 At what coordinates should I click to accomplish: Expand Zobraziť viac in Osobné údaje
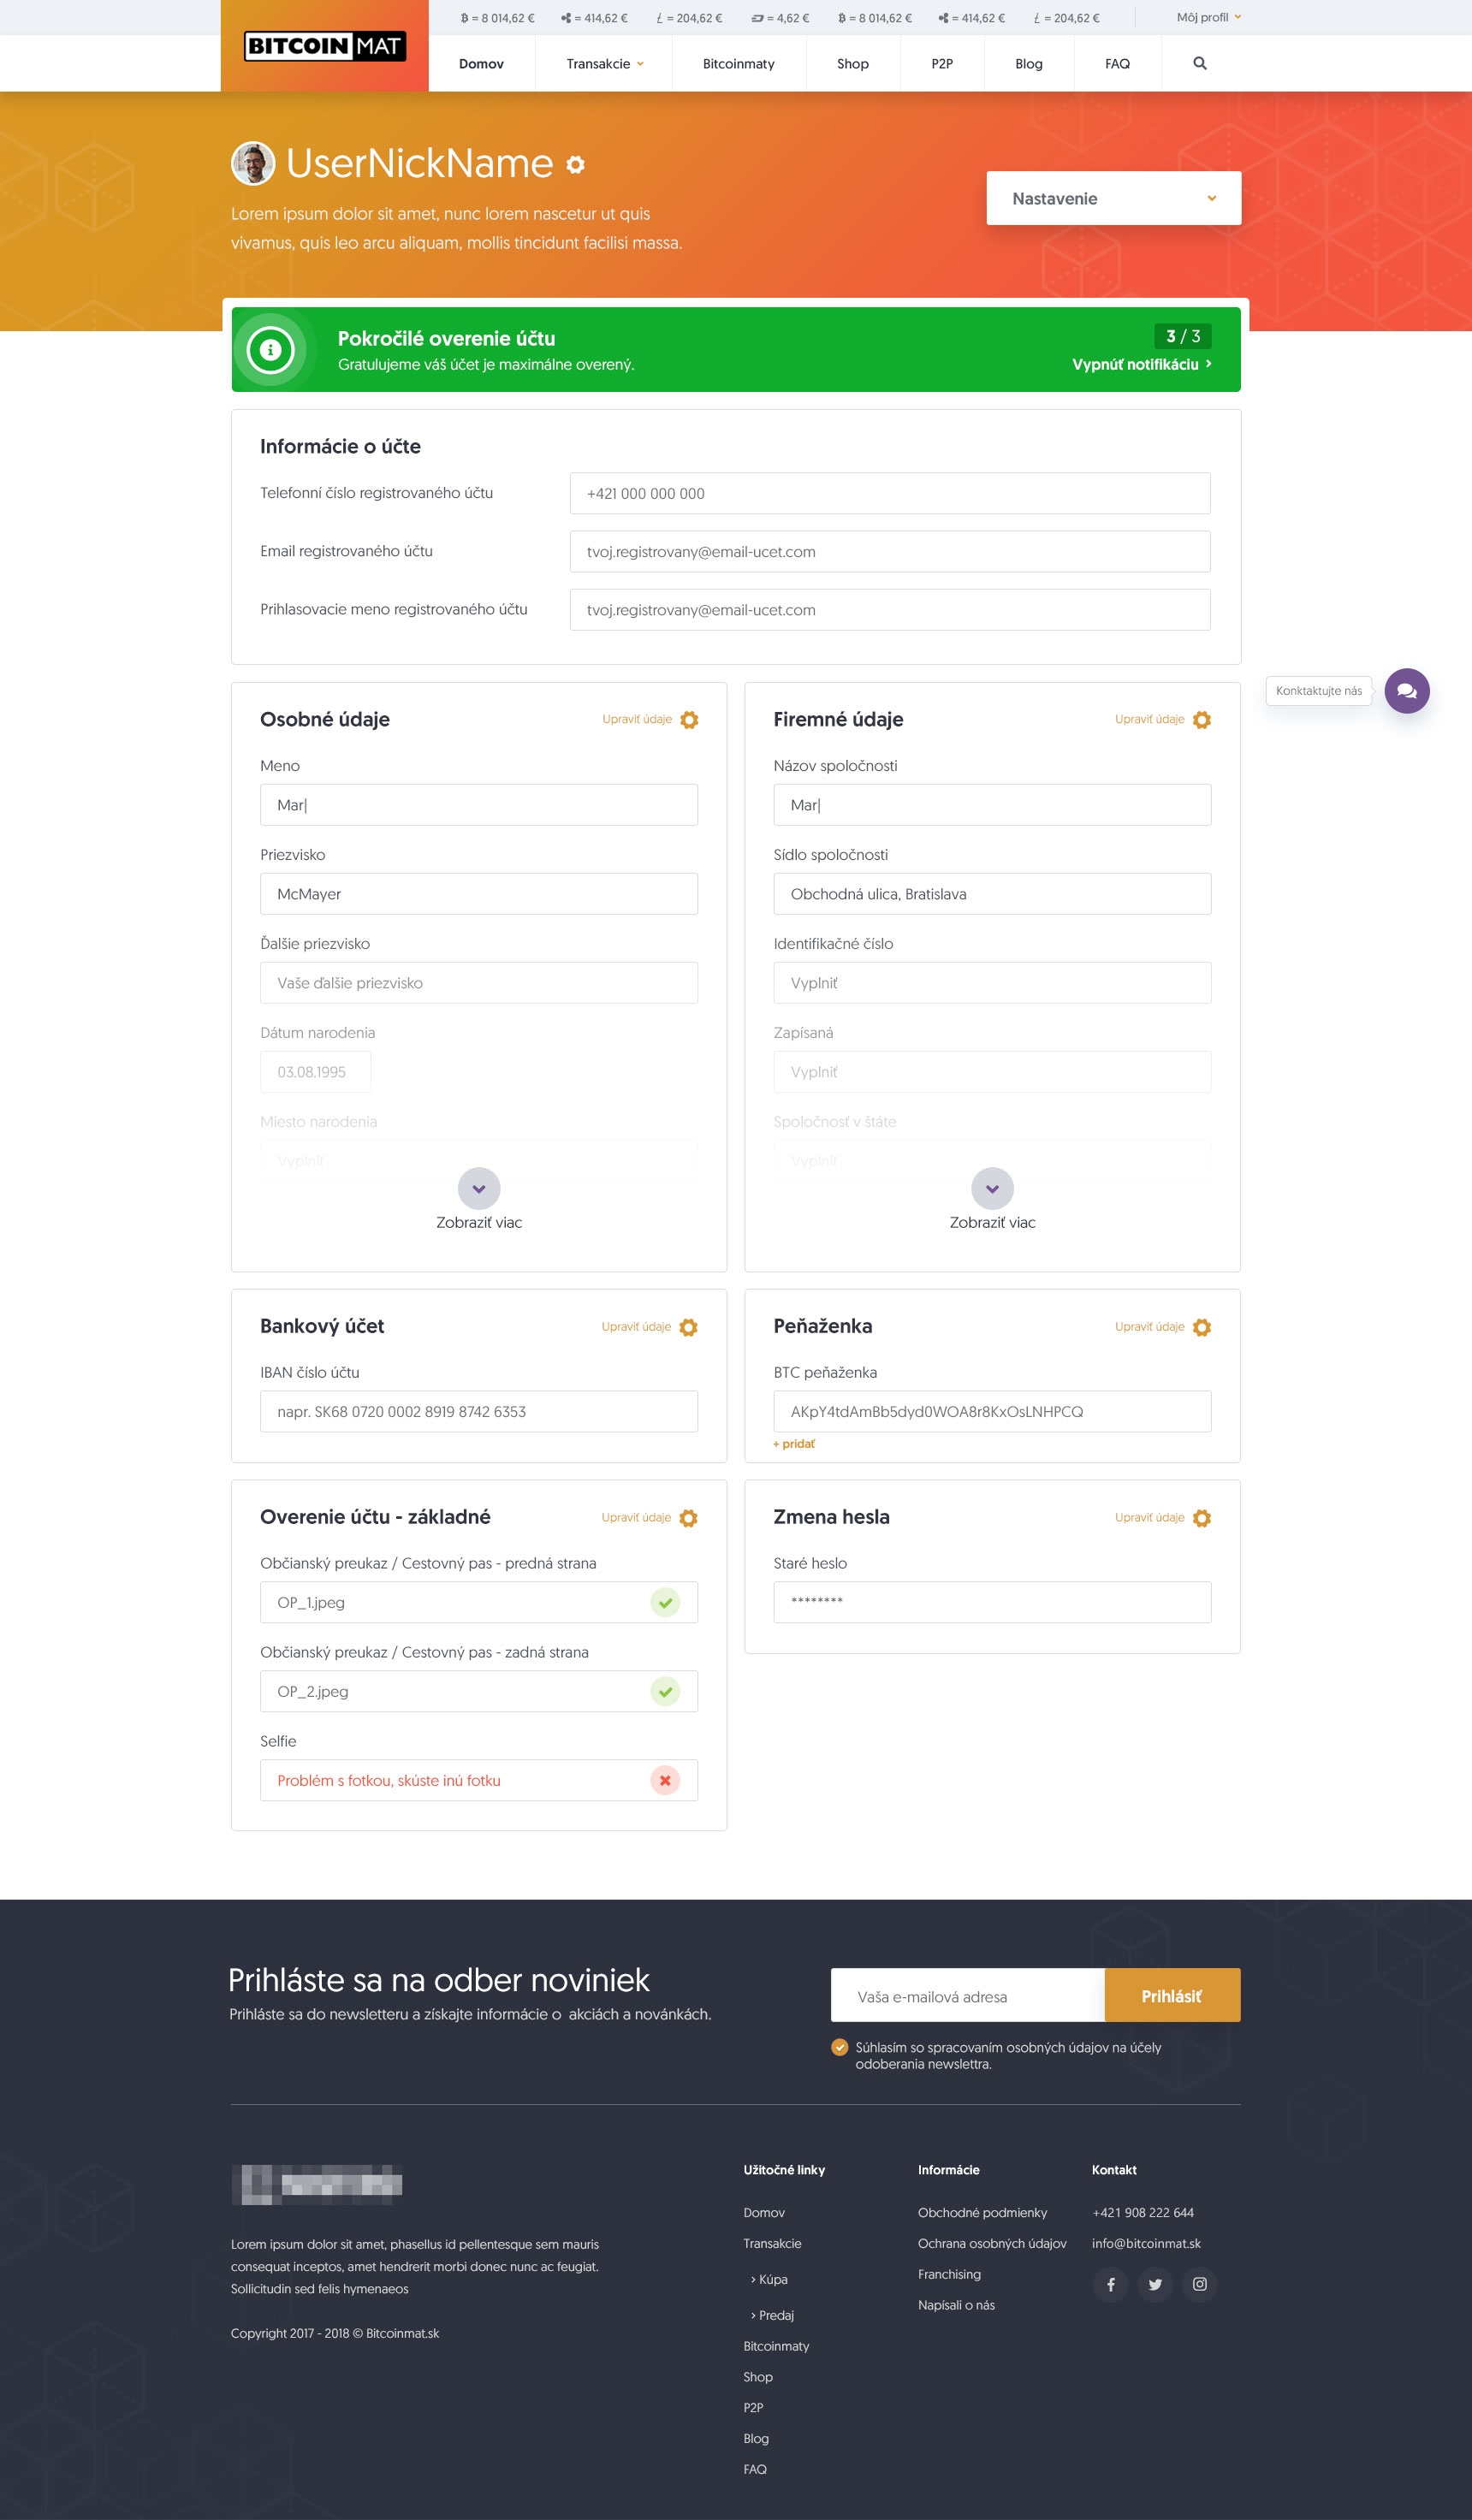click(x=479, y=1199)
